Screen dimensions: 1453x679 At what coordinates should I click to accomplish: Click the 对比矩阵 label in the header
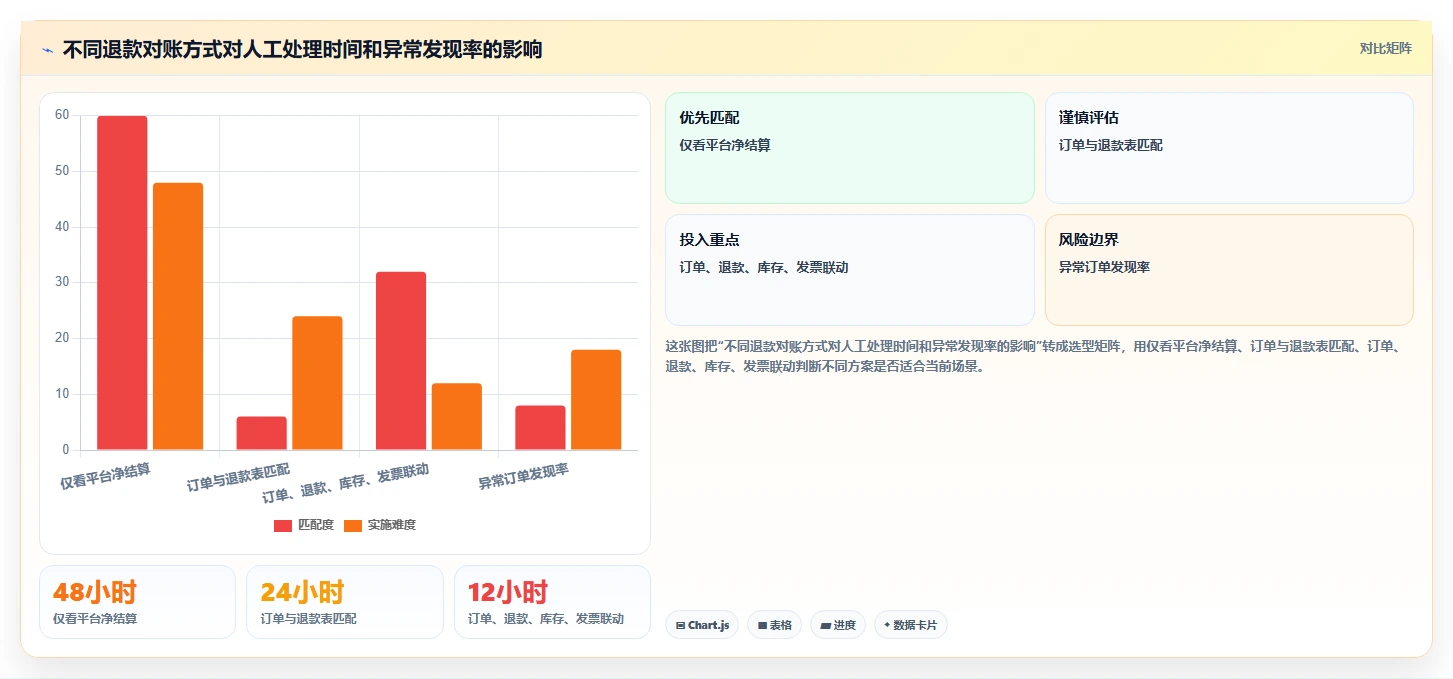click(x=1385, y=48)
